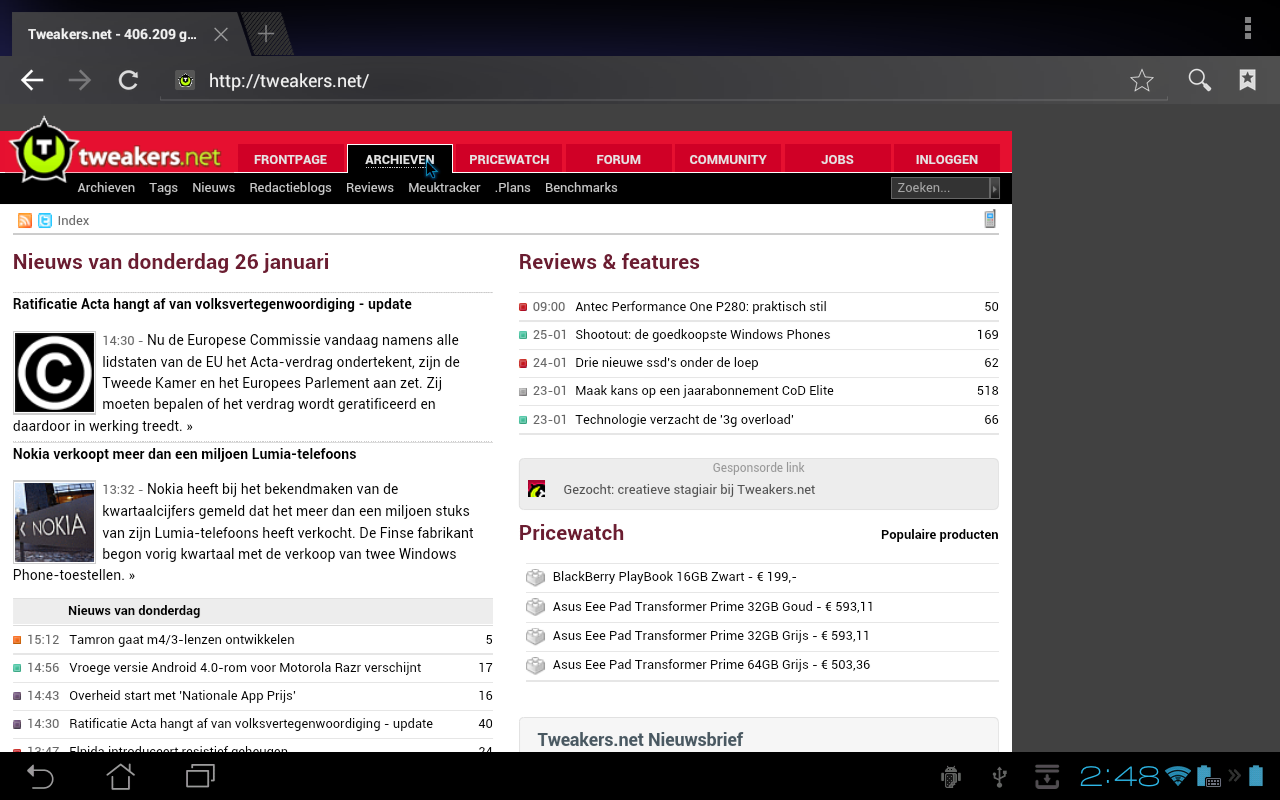Go back using the browser back arrow
This screenshot has width=1280, height=800.
coord(33,81)
